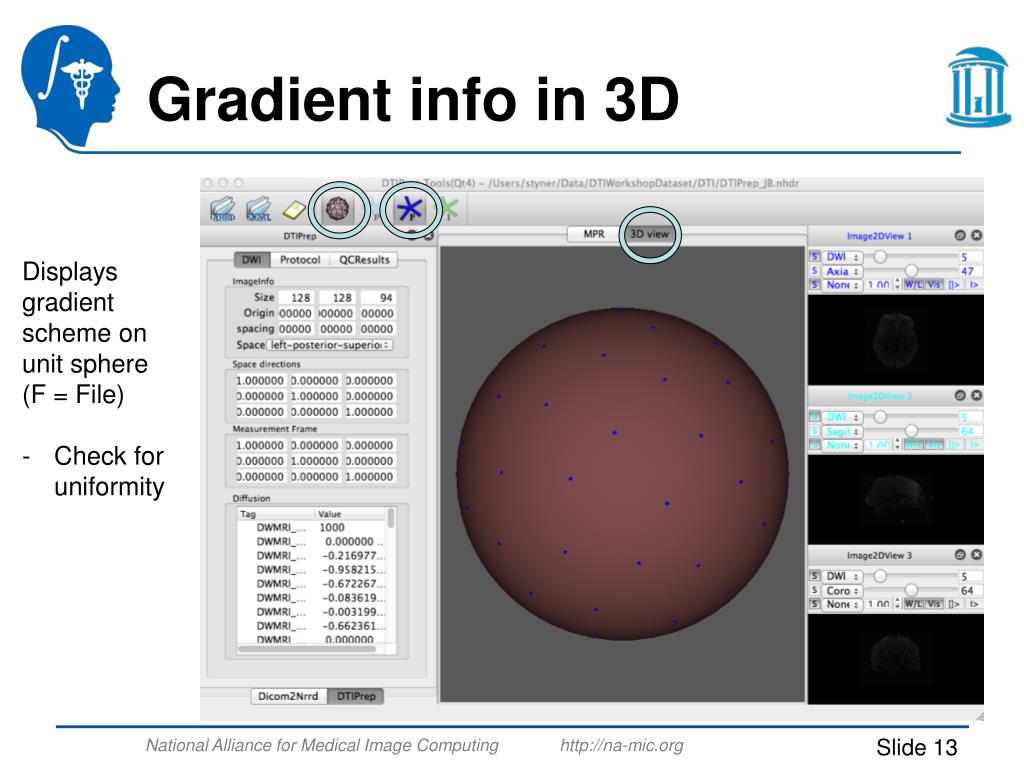Click the Size field showing 94
Viewport: 1024px width, 768px height.
point(378,297)
